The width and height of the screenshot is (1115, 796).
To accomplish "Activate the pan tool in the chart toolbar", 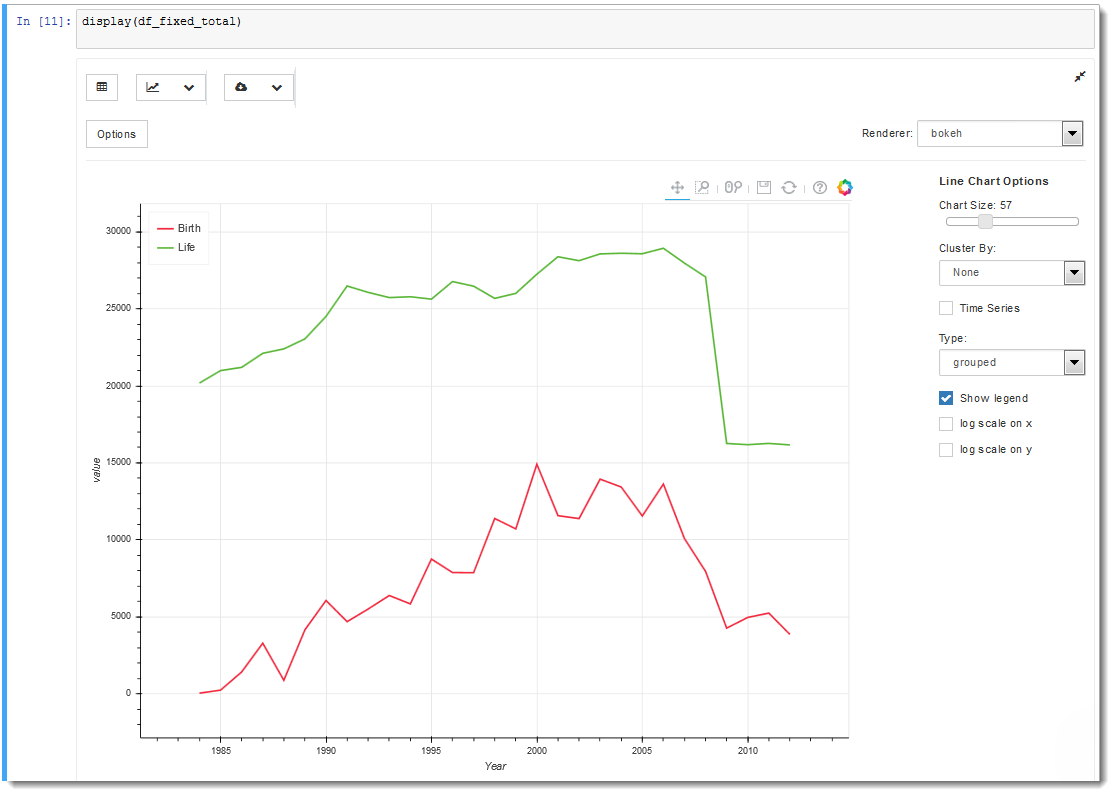I will coord(676,188).
